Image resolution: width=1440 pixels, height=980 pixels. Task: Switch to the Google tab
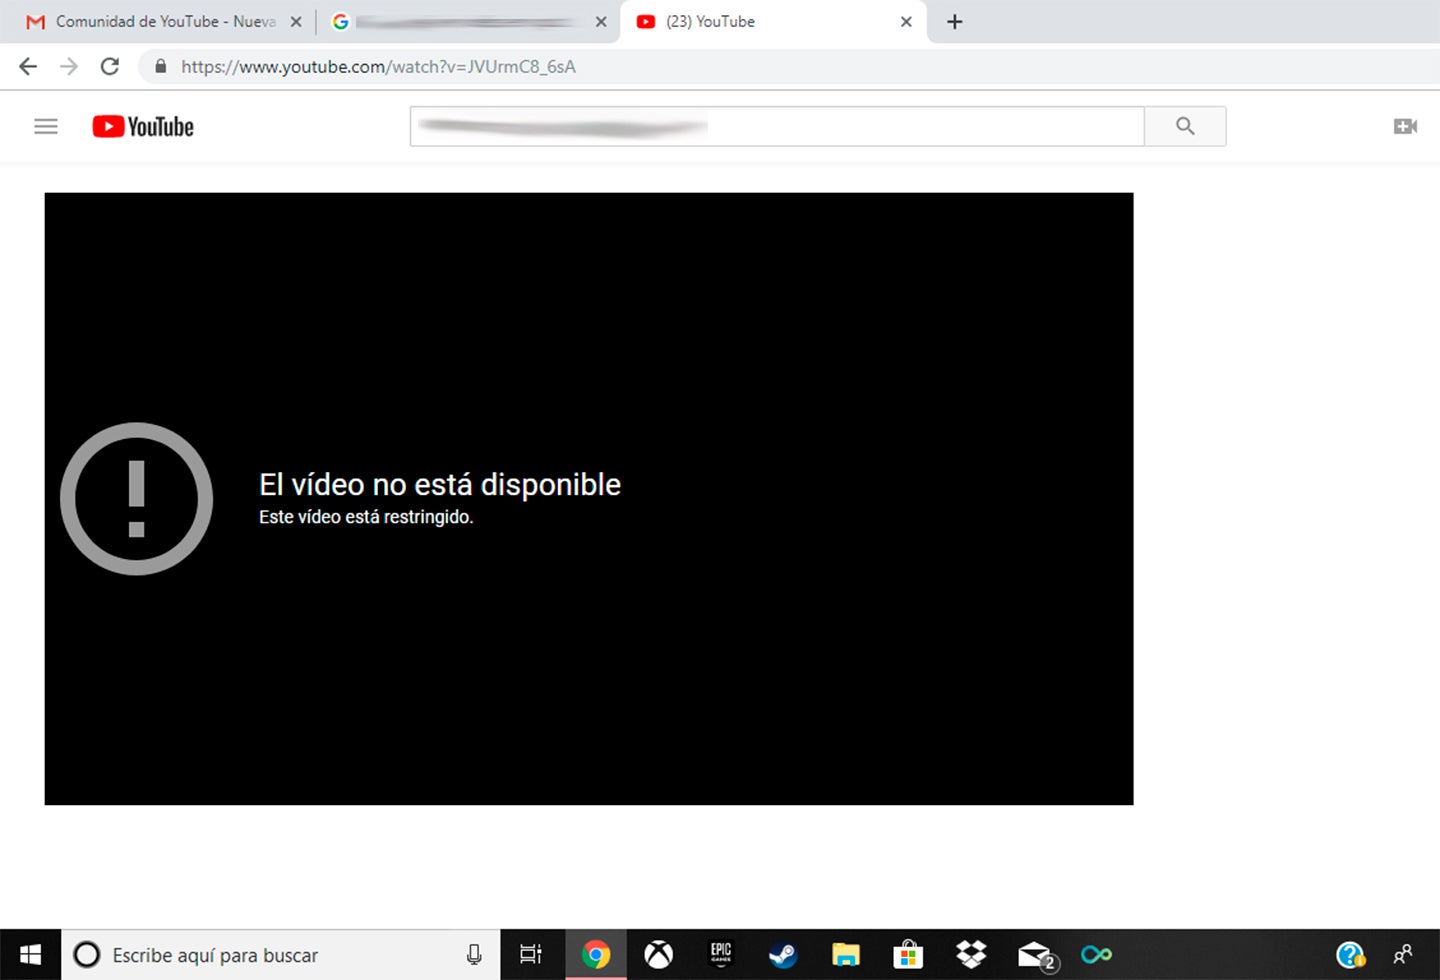click(460, 22)
